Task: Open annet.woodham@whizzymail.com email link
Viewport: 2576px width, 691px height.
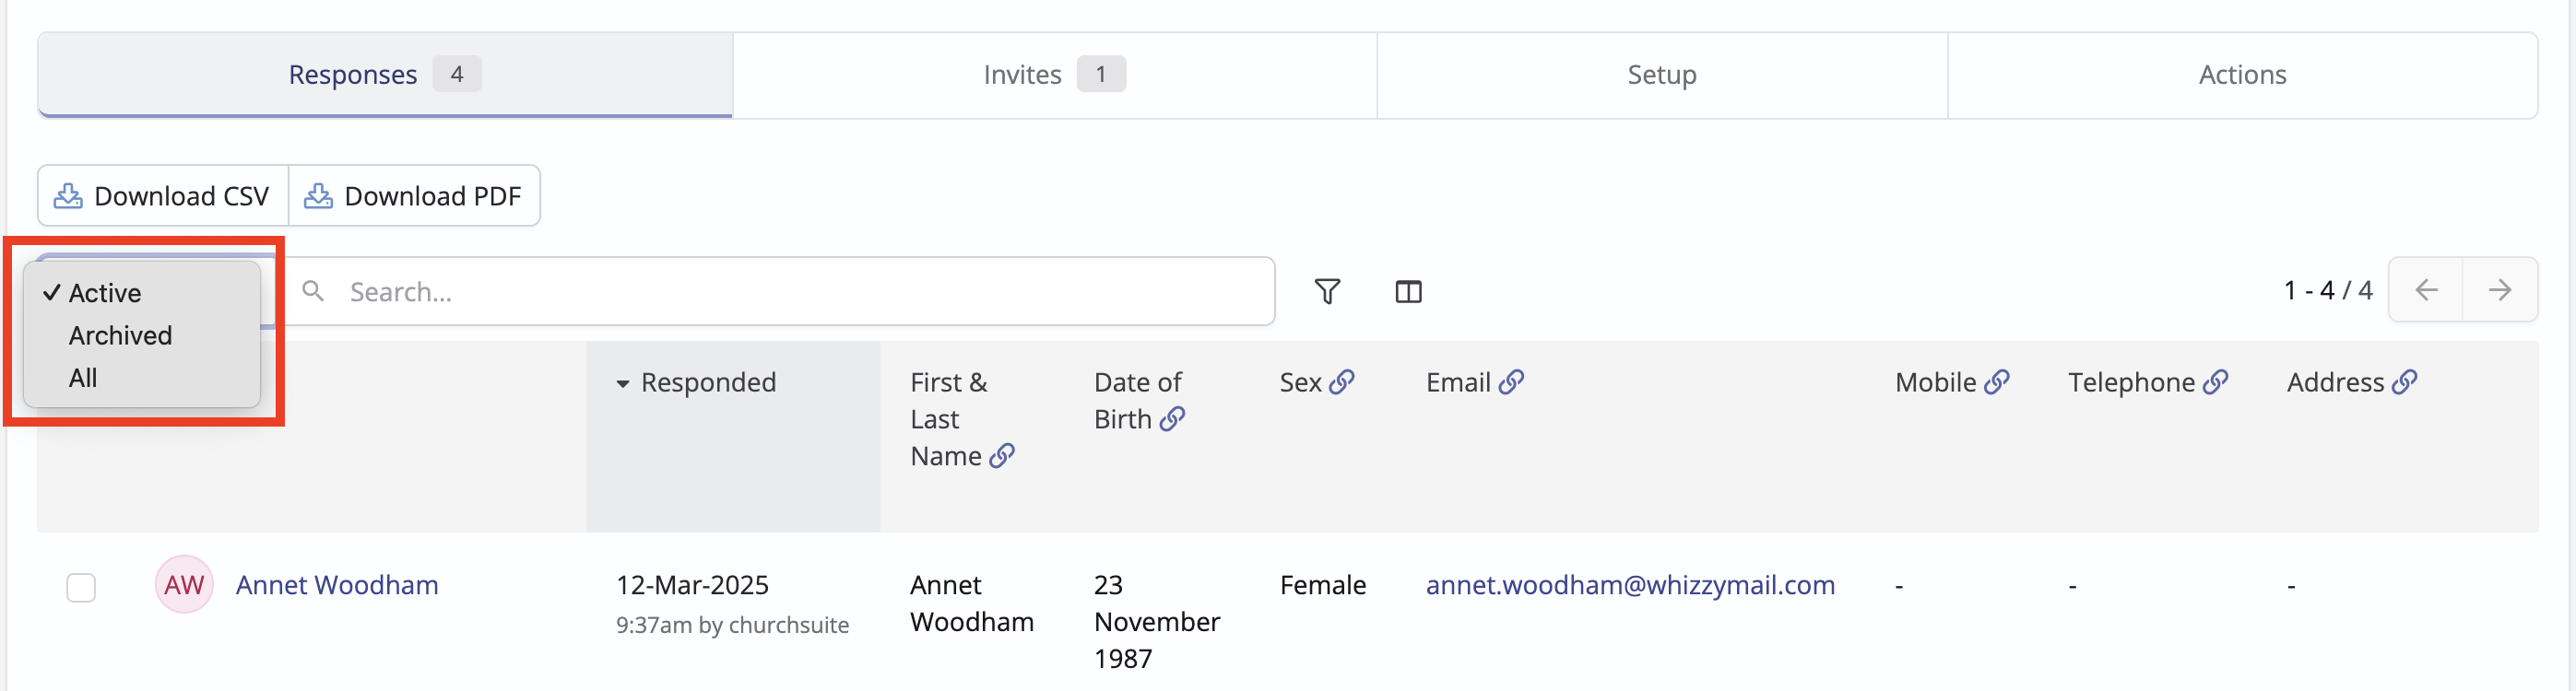Action: (x=1629, y=585)
